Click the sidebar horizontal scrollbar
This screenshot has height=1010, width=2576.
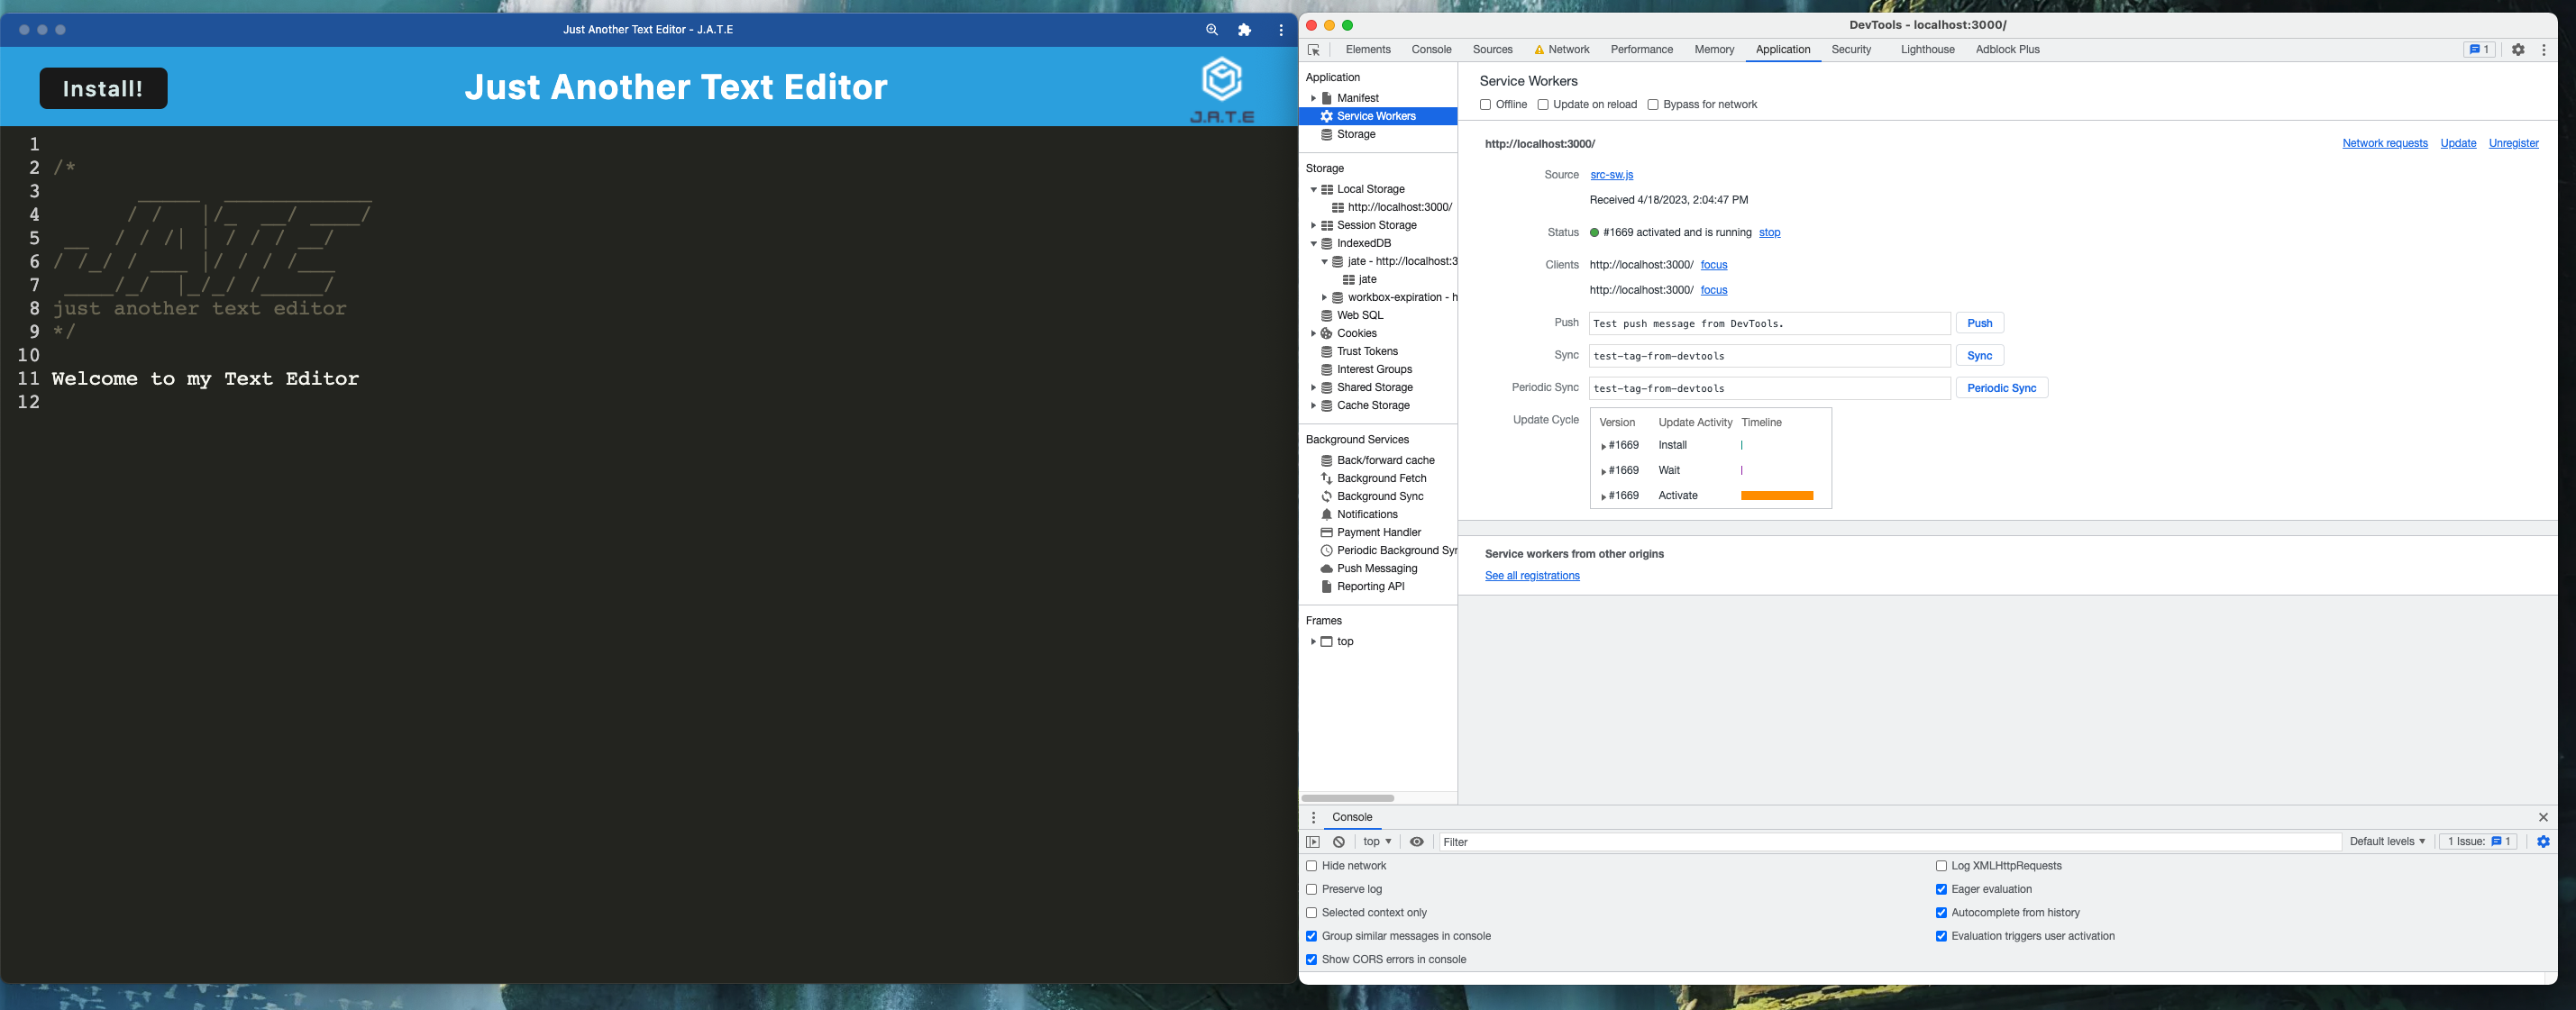(1347, 798)
